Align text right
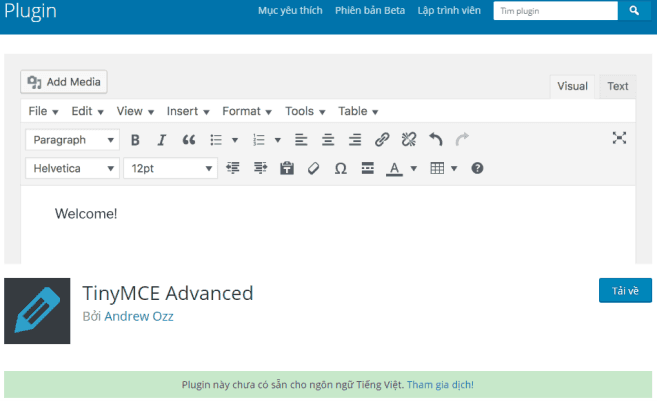The image size is (657, 401). [x=355, y=140]
